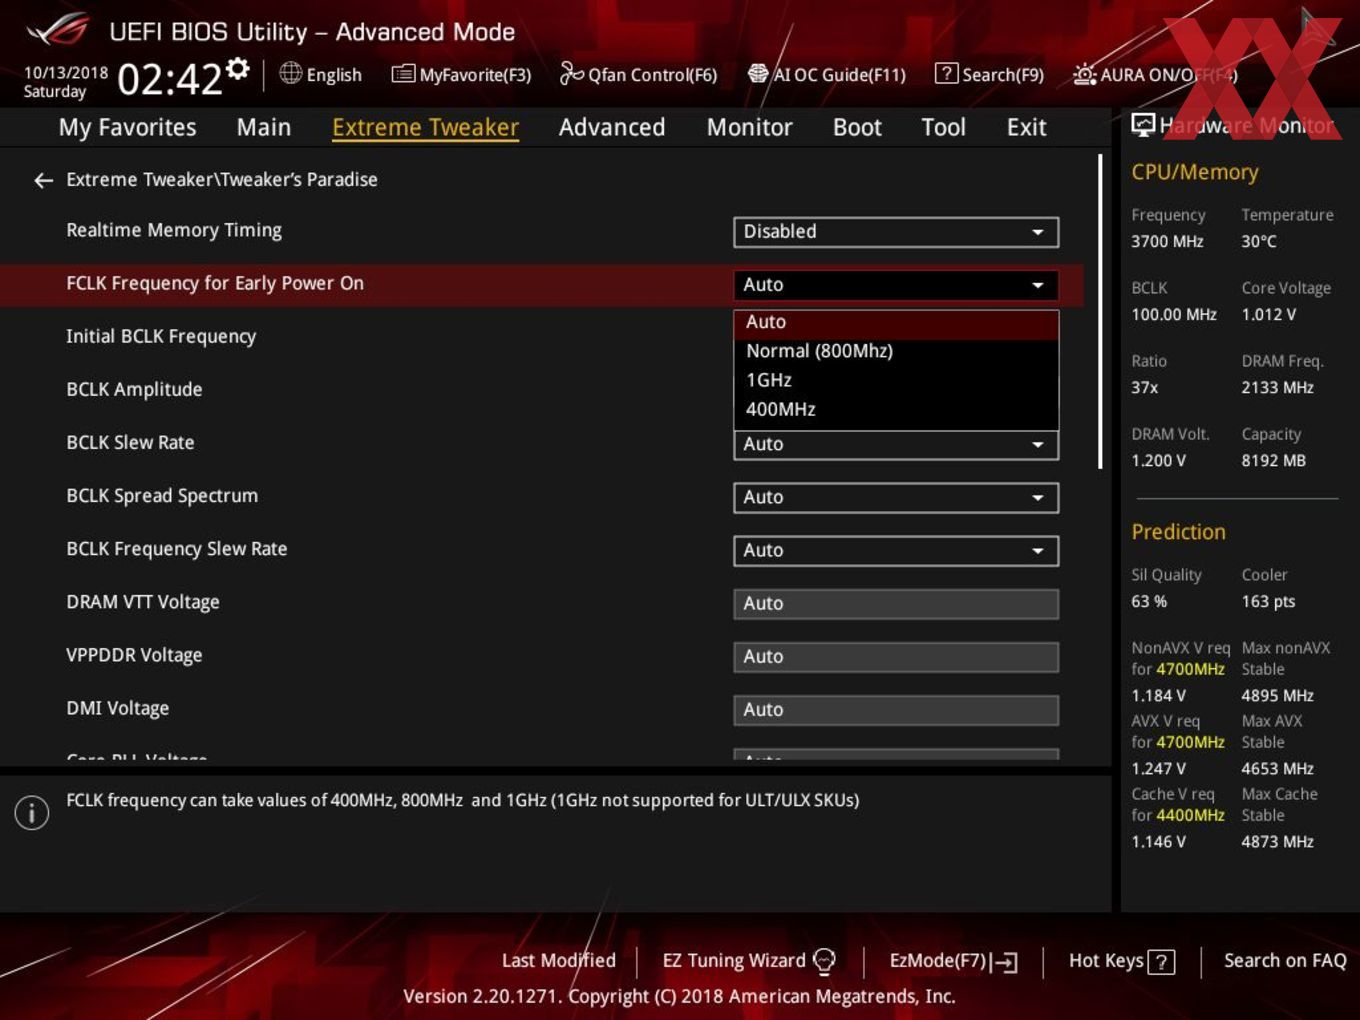Select the Realtime Memory Timing row label
This screenshot has height=1020, width=1360.
coord(174,230)
